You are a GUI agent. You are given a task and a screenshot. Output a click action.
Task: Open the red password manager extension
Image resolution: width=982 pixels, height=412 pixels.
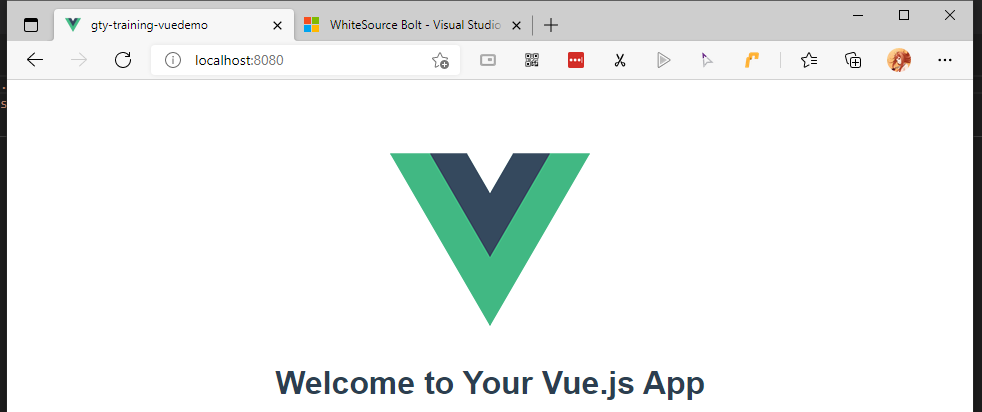click(576, 60)
